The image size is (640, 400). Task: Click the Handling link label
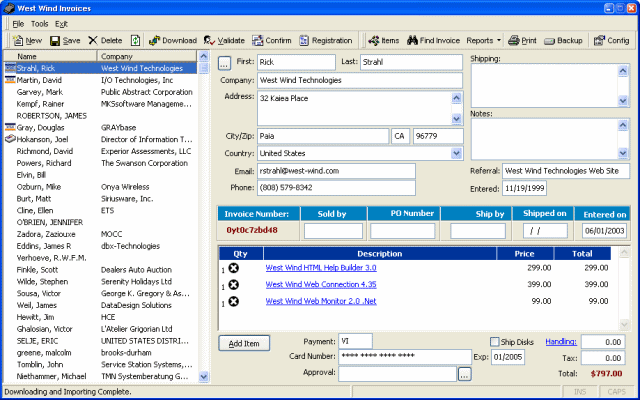tap(560, 341)
